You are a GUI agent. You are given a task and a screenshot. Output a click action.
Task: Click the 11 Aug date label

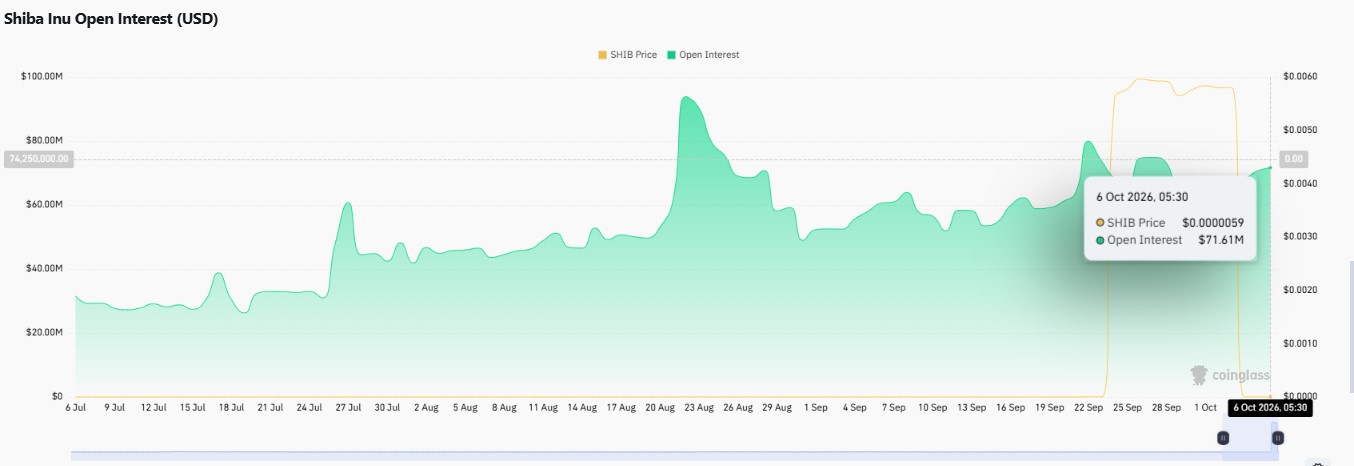tap(543, 408)
